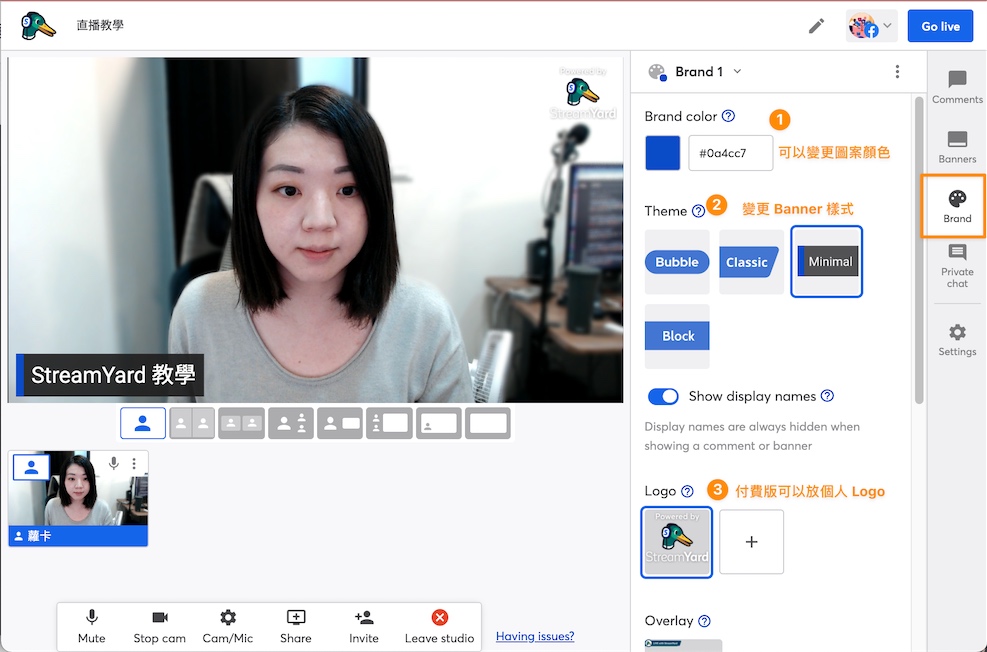This screenshot has height=652, width=987.
Task: Click the Go live button
Action: coord(940,26)
